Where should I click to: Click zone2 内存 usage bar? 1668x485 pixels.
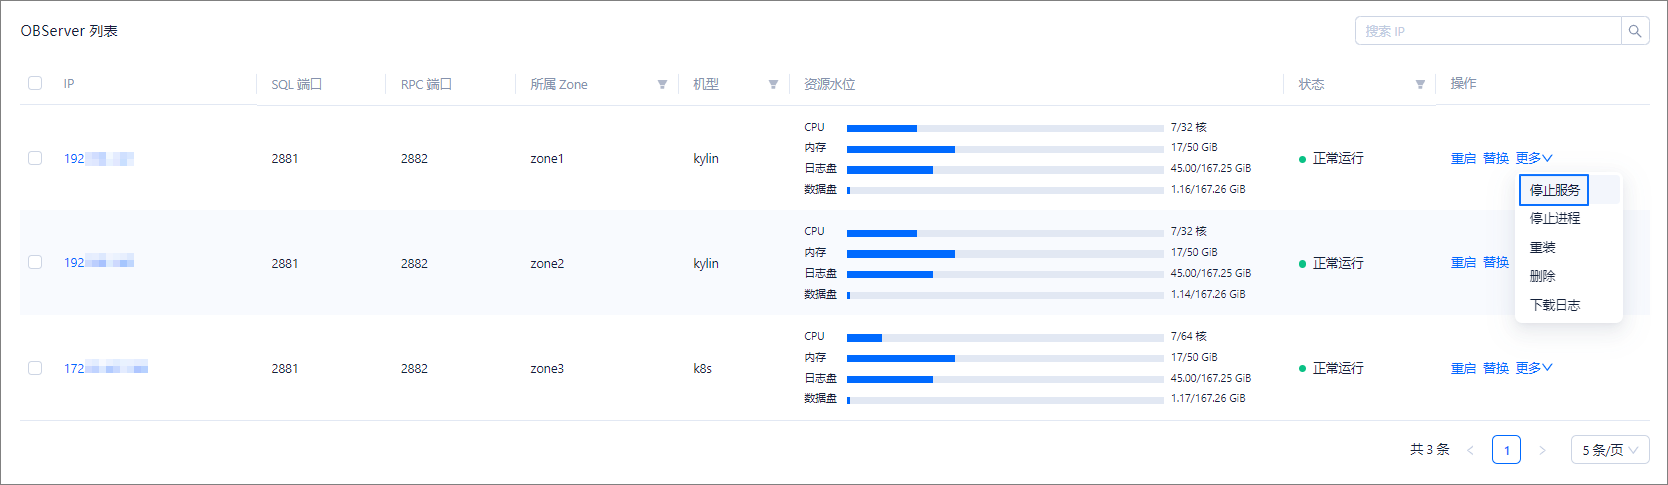click(1005, 253)
